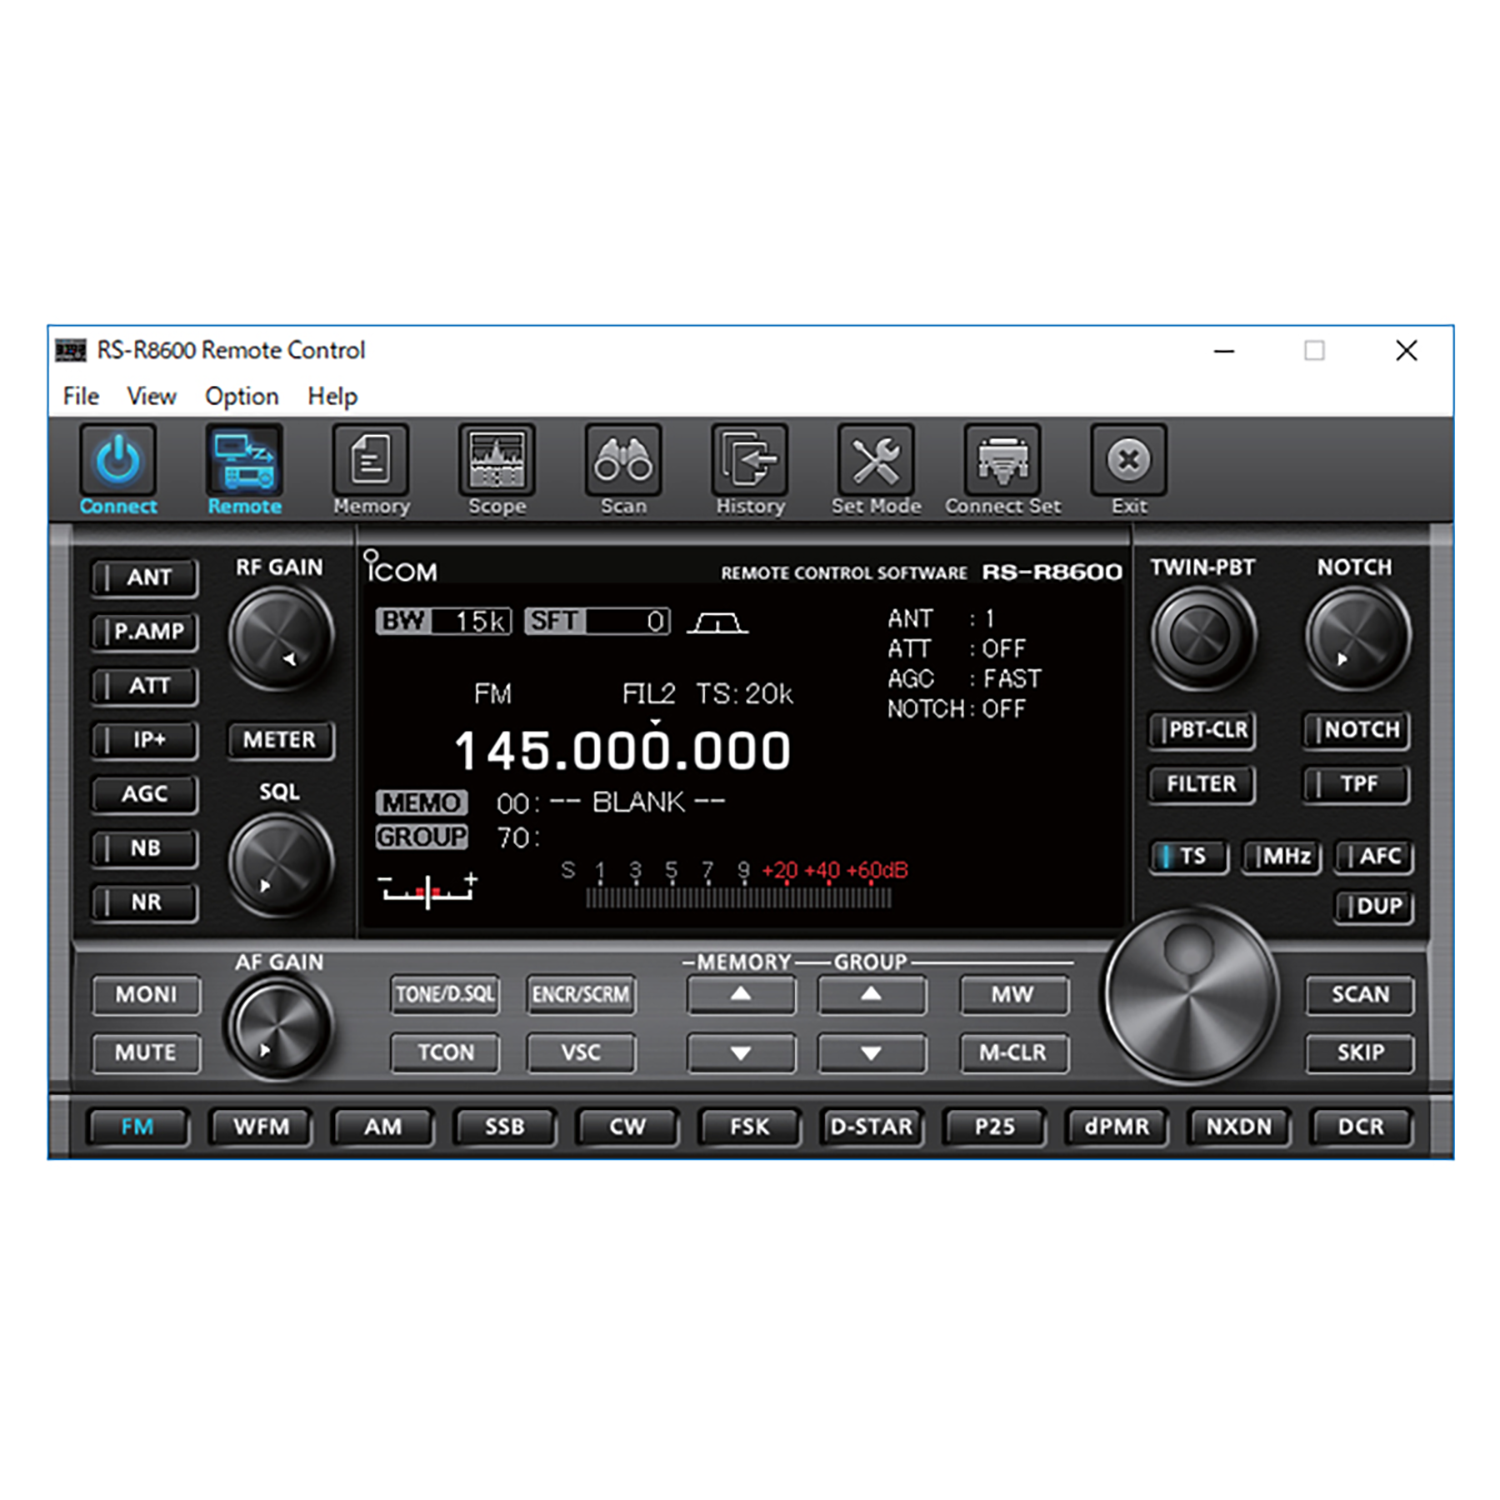Image resolution: width=1500 pixels, height=1500 pixels.
Task: Click the Connect power icon
Action: pos(118,461)
